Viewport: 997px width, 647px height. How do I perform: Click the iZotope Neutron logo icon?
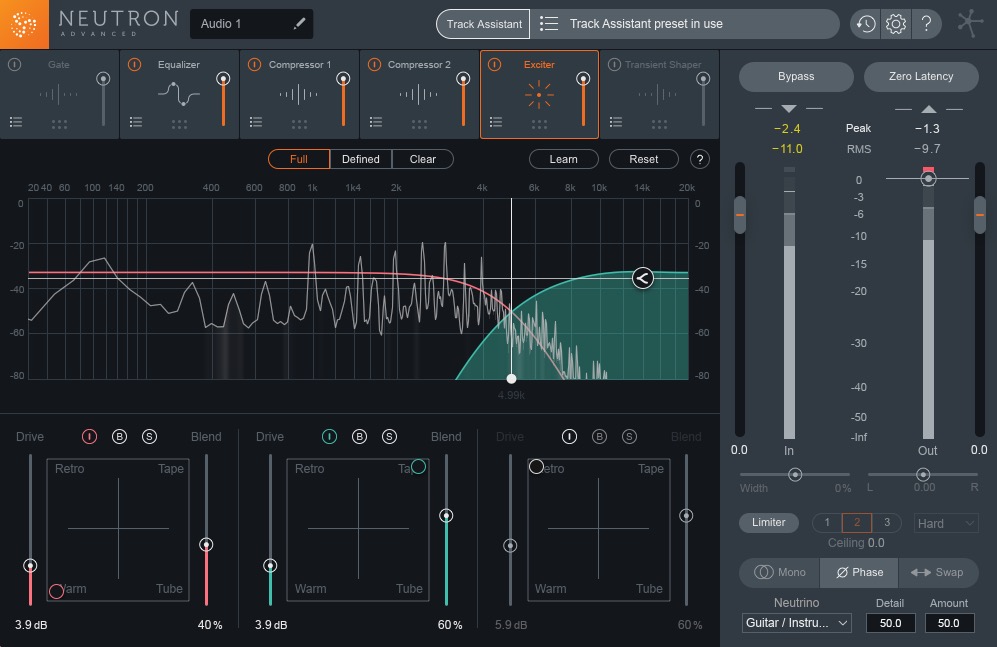24,24
